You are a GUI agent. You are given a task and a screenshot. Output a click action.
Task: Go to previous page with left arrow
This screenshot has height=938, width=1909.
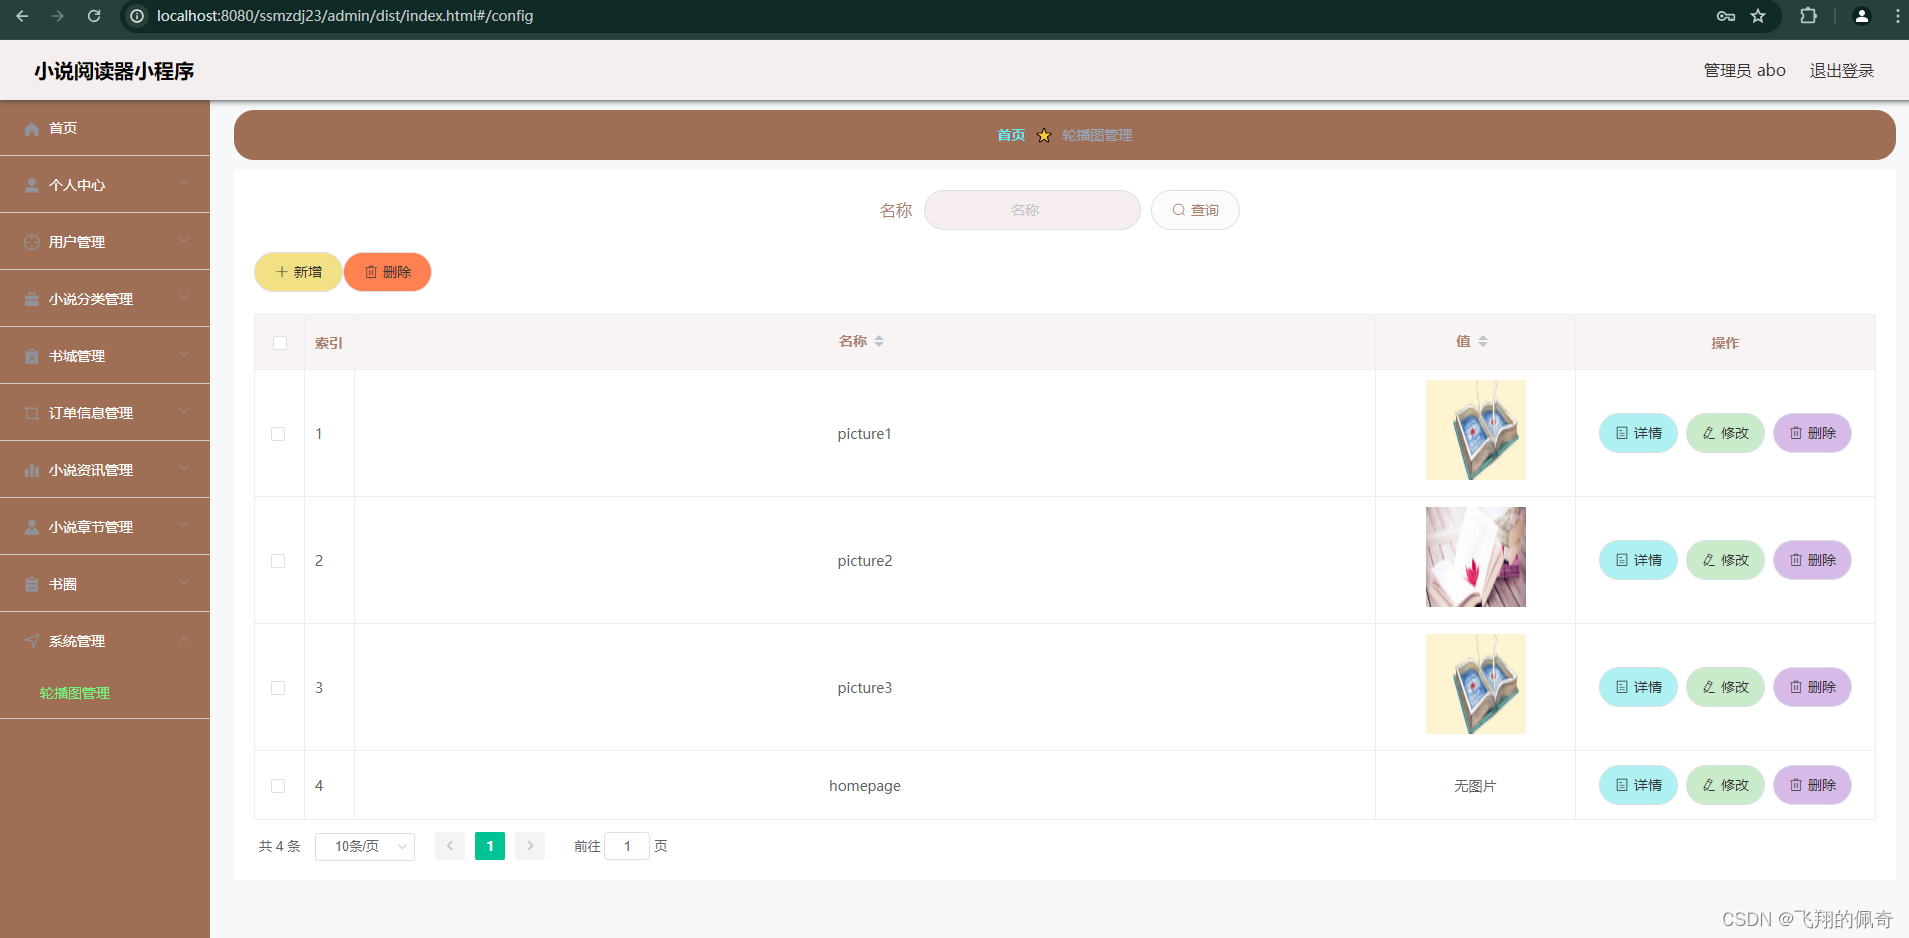(x=450, y=846)
